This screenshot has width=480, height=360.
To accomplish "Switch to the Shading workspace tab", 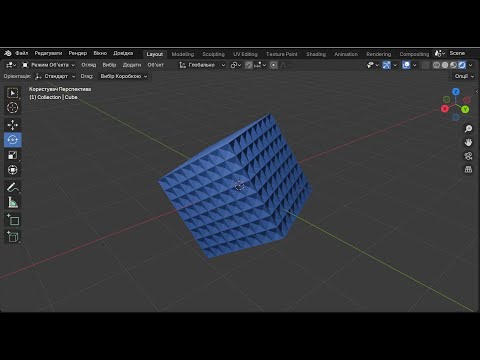I will coord(316,54).
